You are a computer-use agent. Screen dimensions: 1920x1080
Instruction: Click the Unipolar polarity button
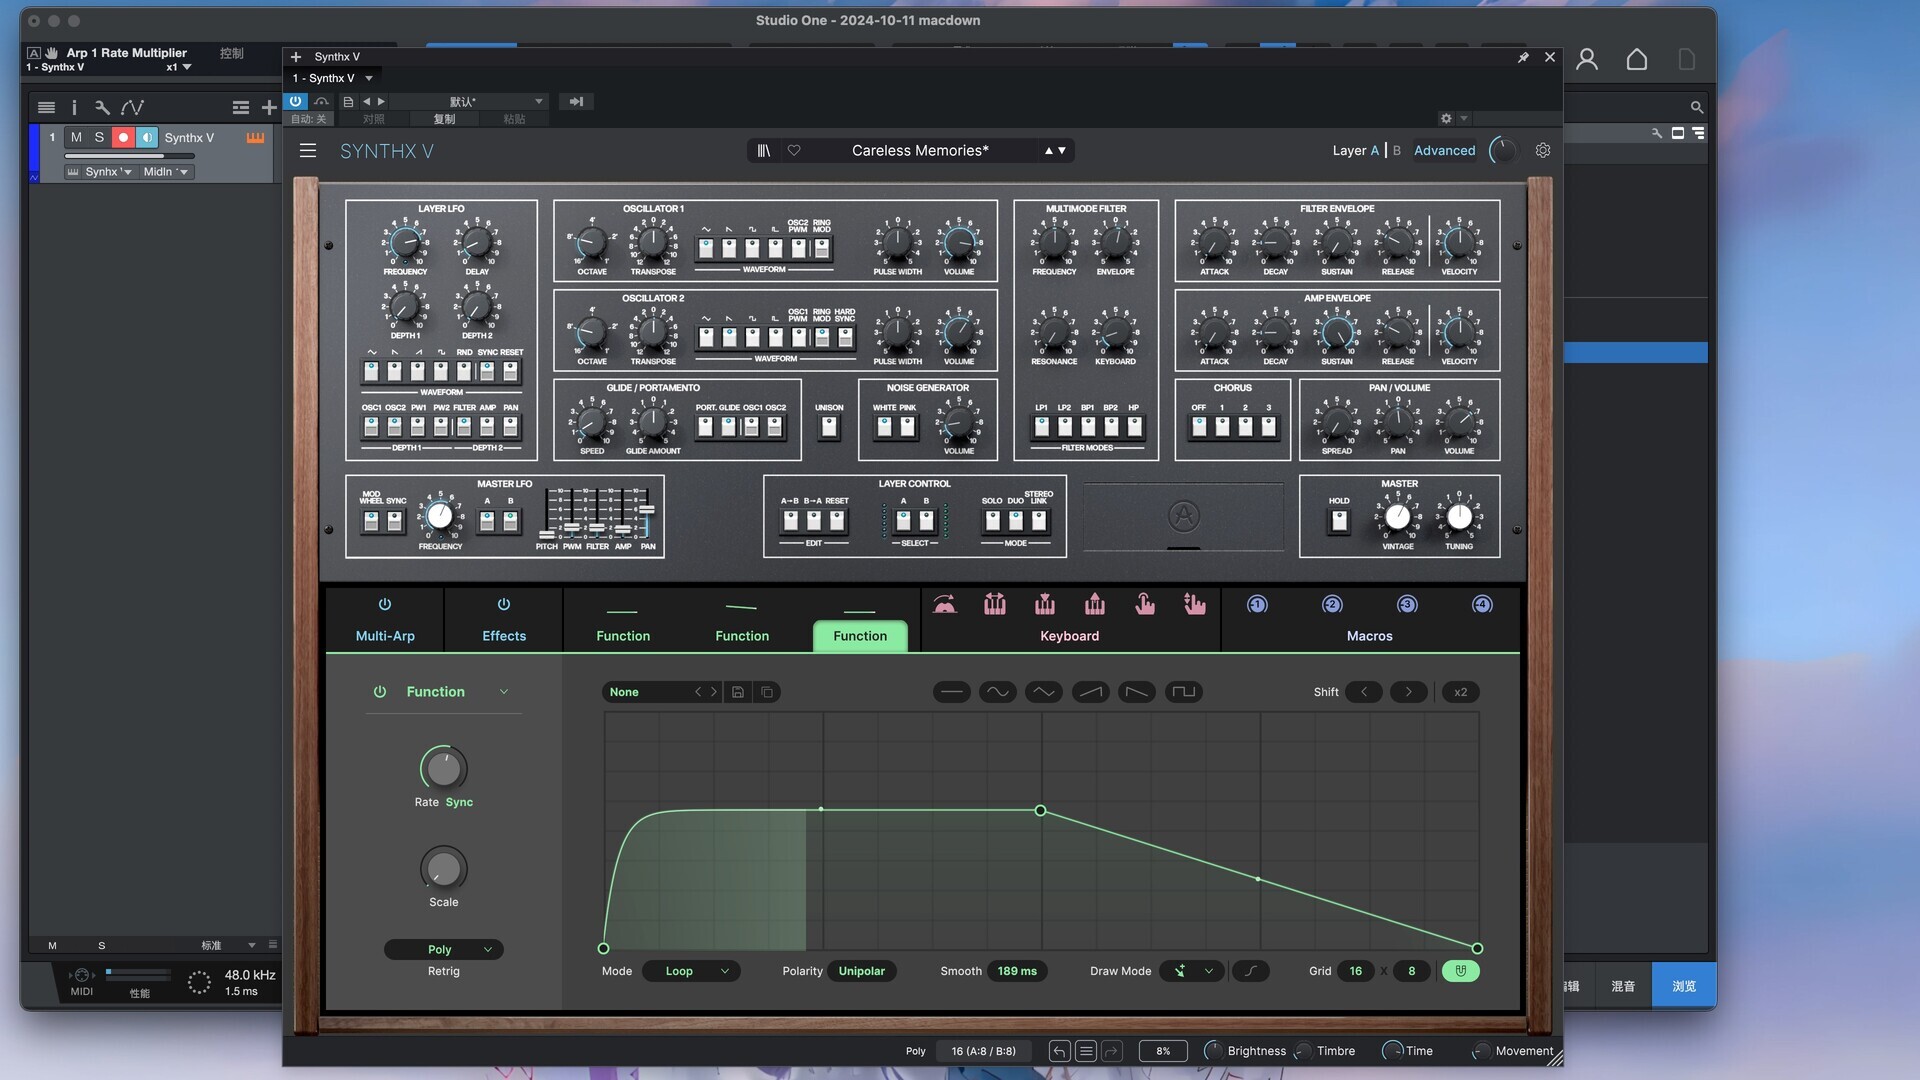coord(861,971)
